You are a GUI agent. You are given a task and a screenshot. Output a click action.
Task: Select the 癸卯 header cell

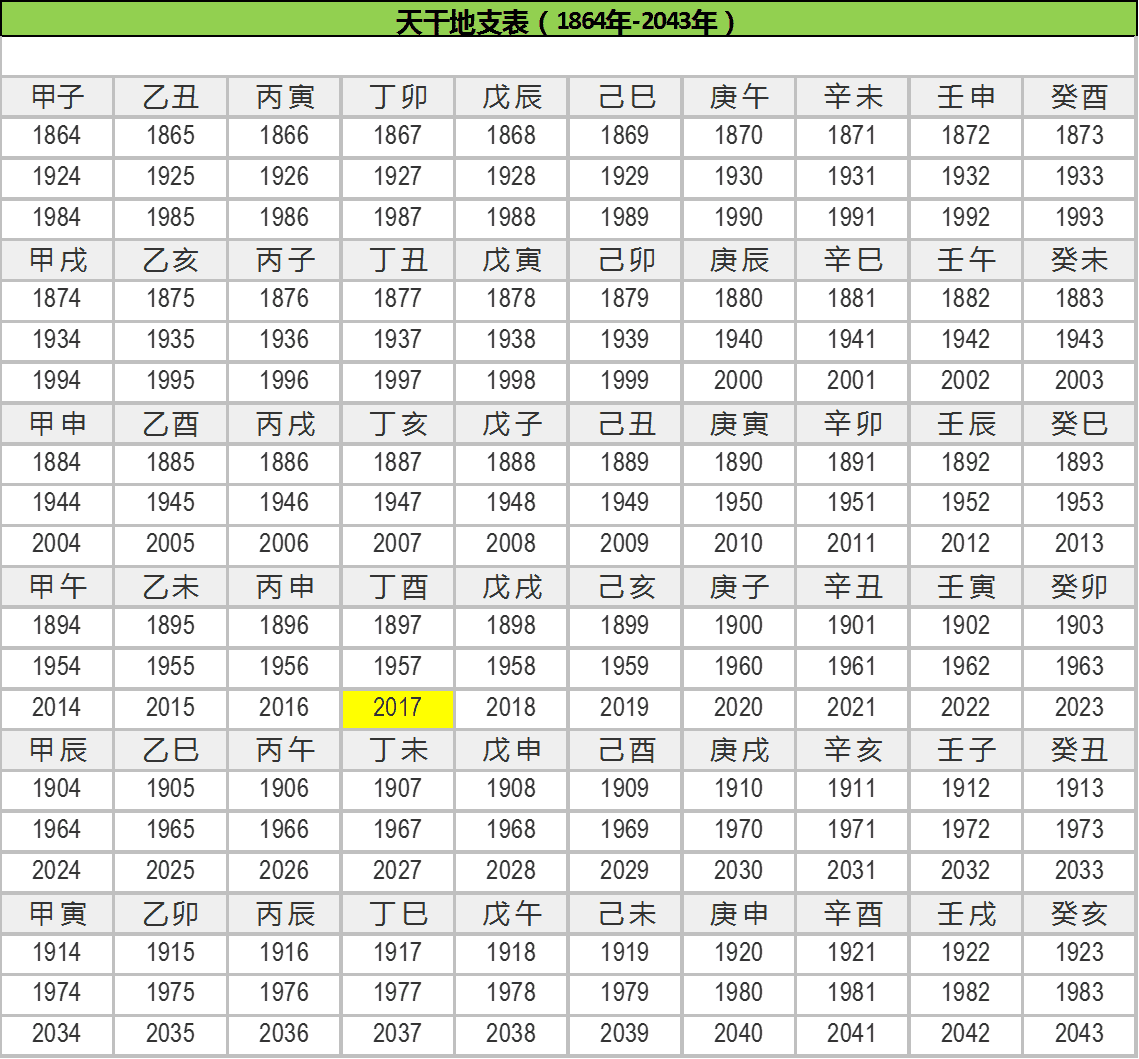coord(1079,587)
